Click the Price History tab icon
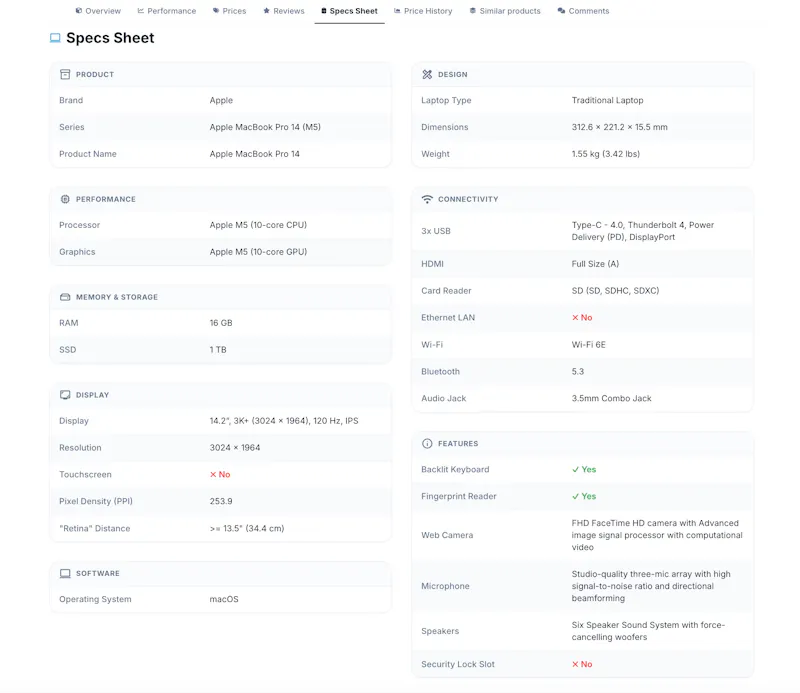Viewport: 800px width, 693px height. click(397, 10)
